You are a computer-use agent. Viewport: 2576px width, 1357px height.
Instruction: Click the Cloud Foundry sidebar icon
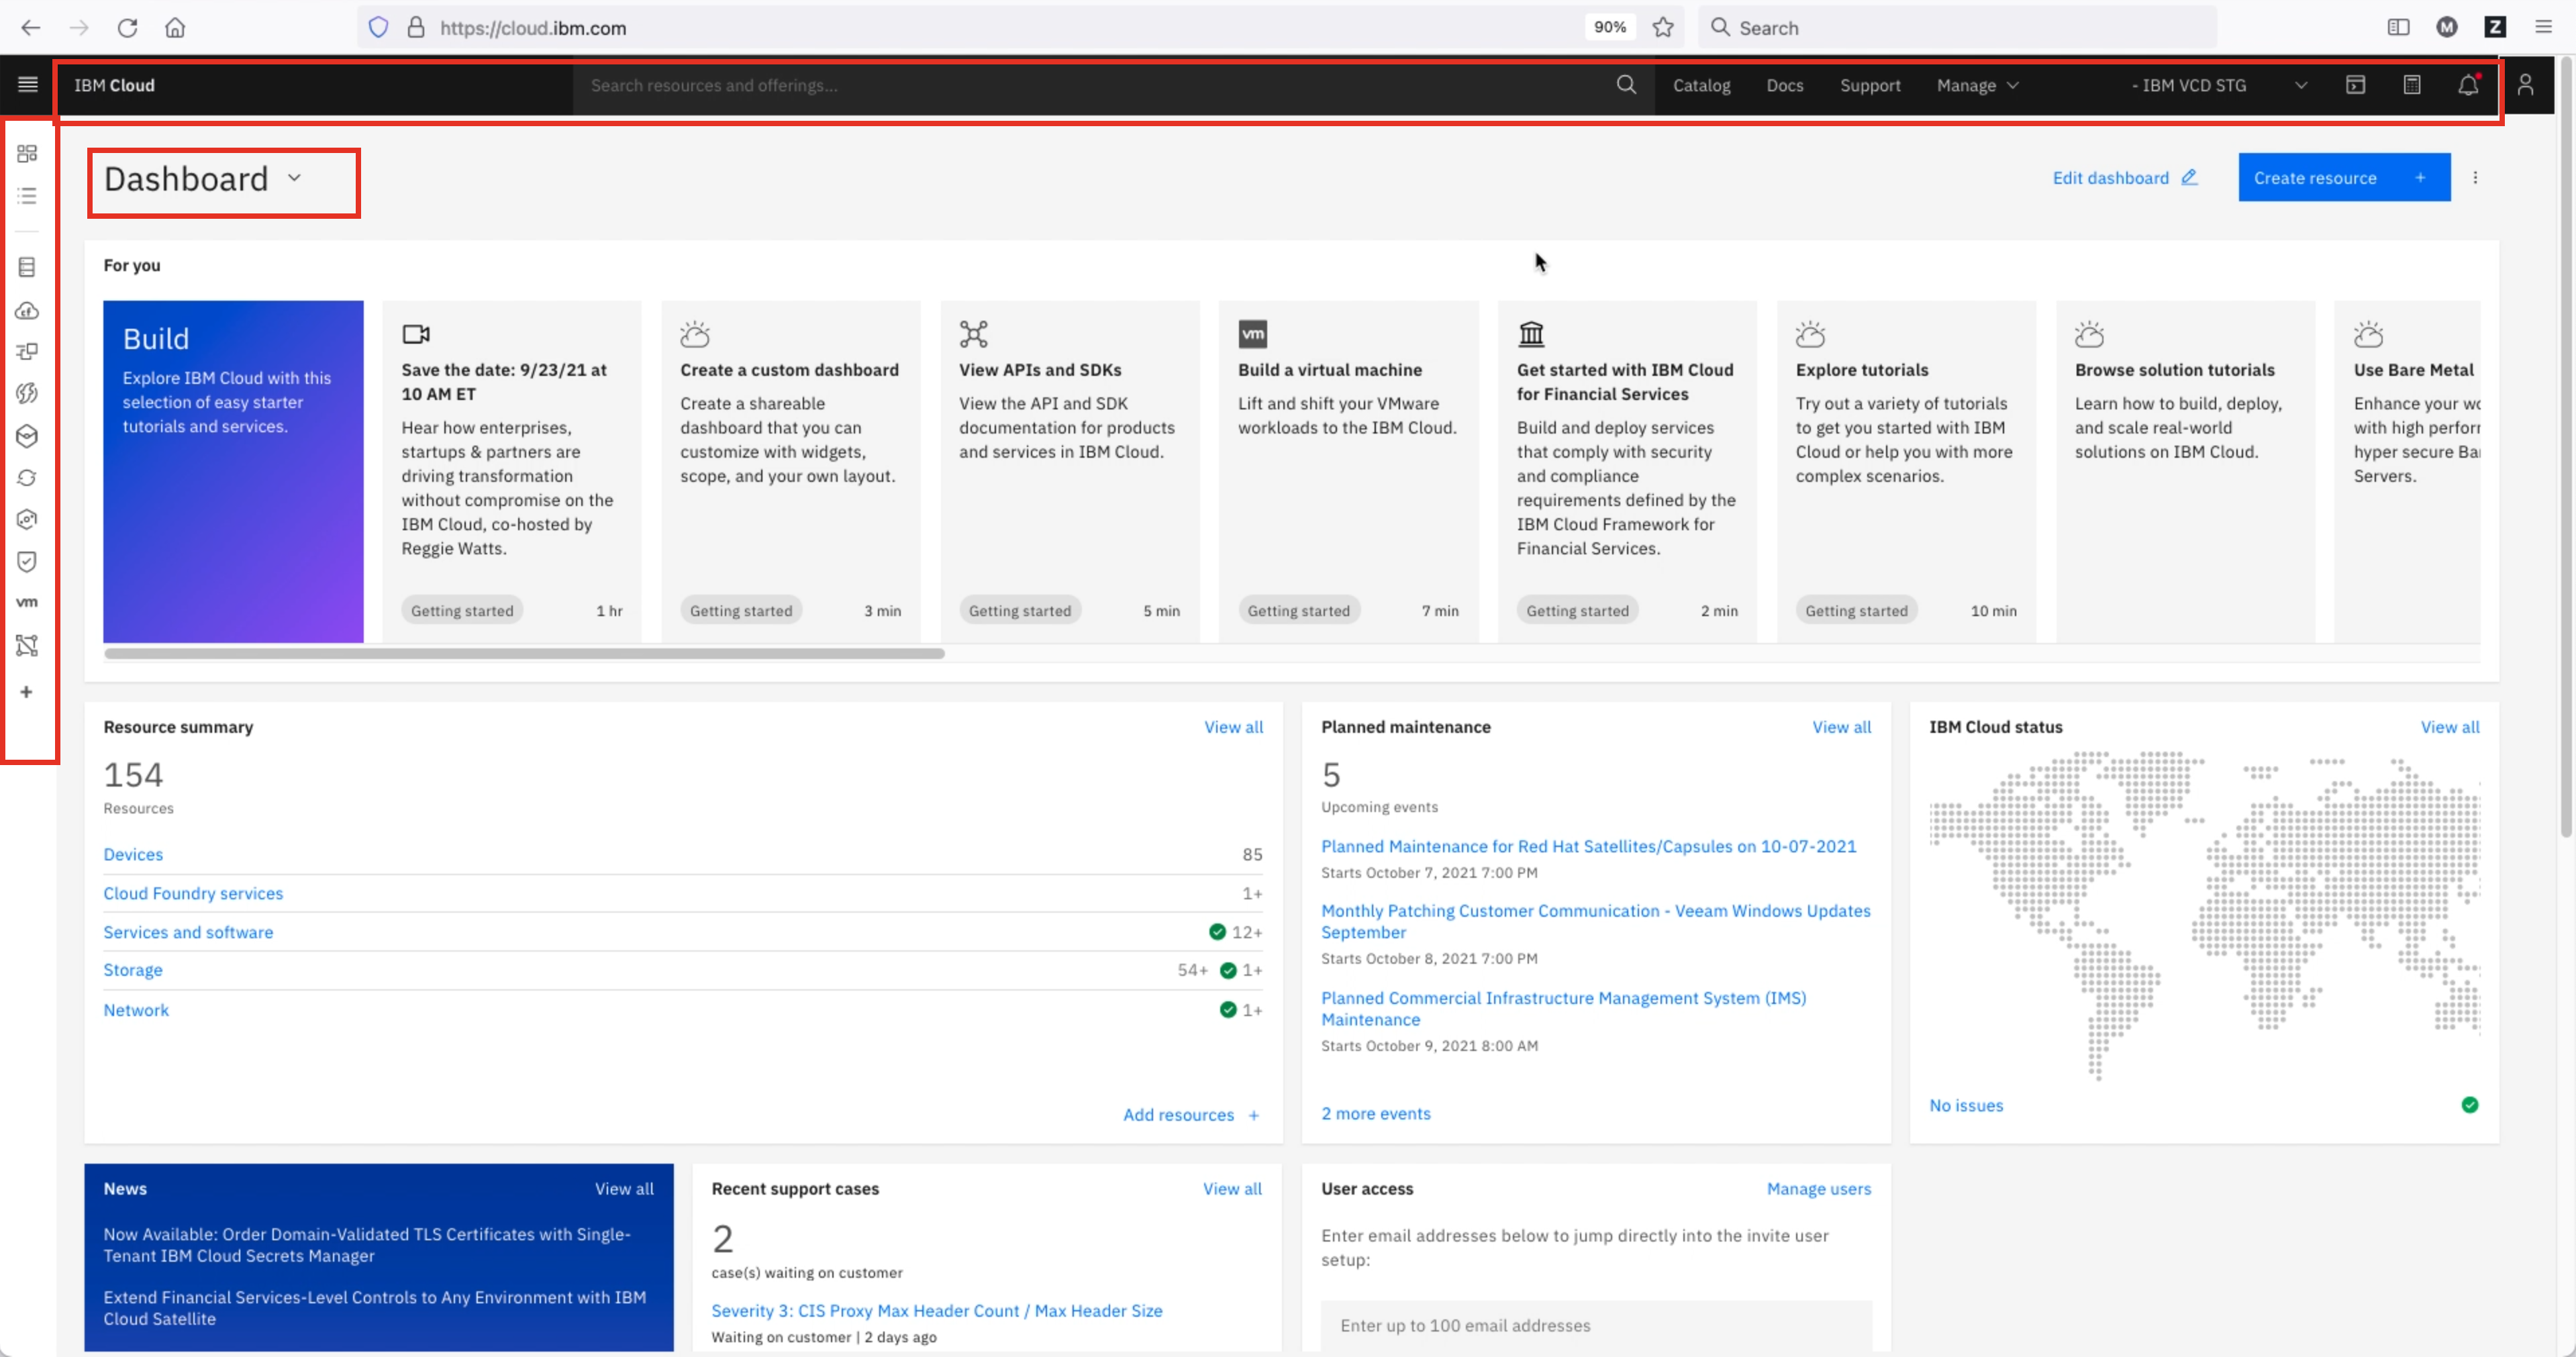click(27, 311)
